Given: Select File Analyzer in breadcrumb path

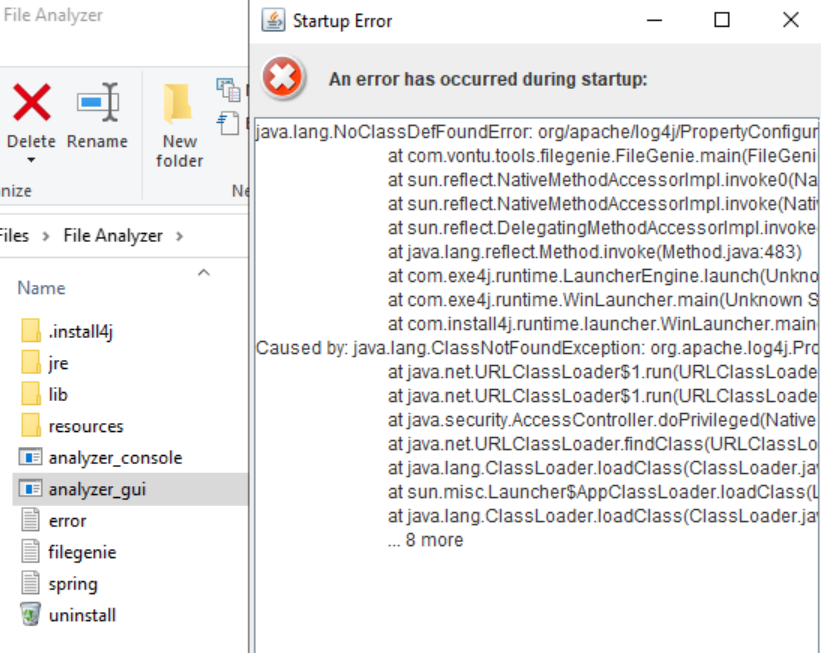Looking at the screenshot, I should pyautogui.click(x=113, y=236).
